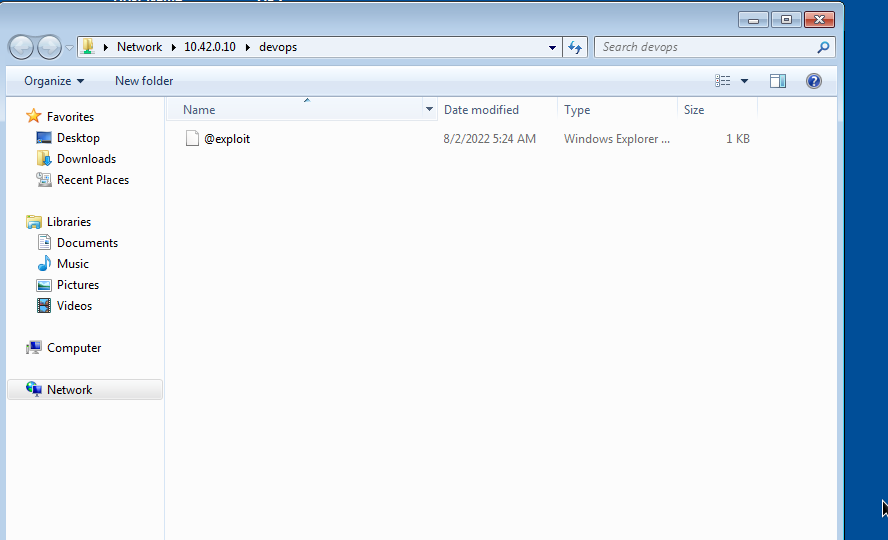Select the @exploit file
The height and width of the screenshot is (540, 888).
click(x=227, y=139)
